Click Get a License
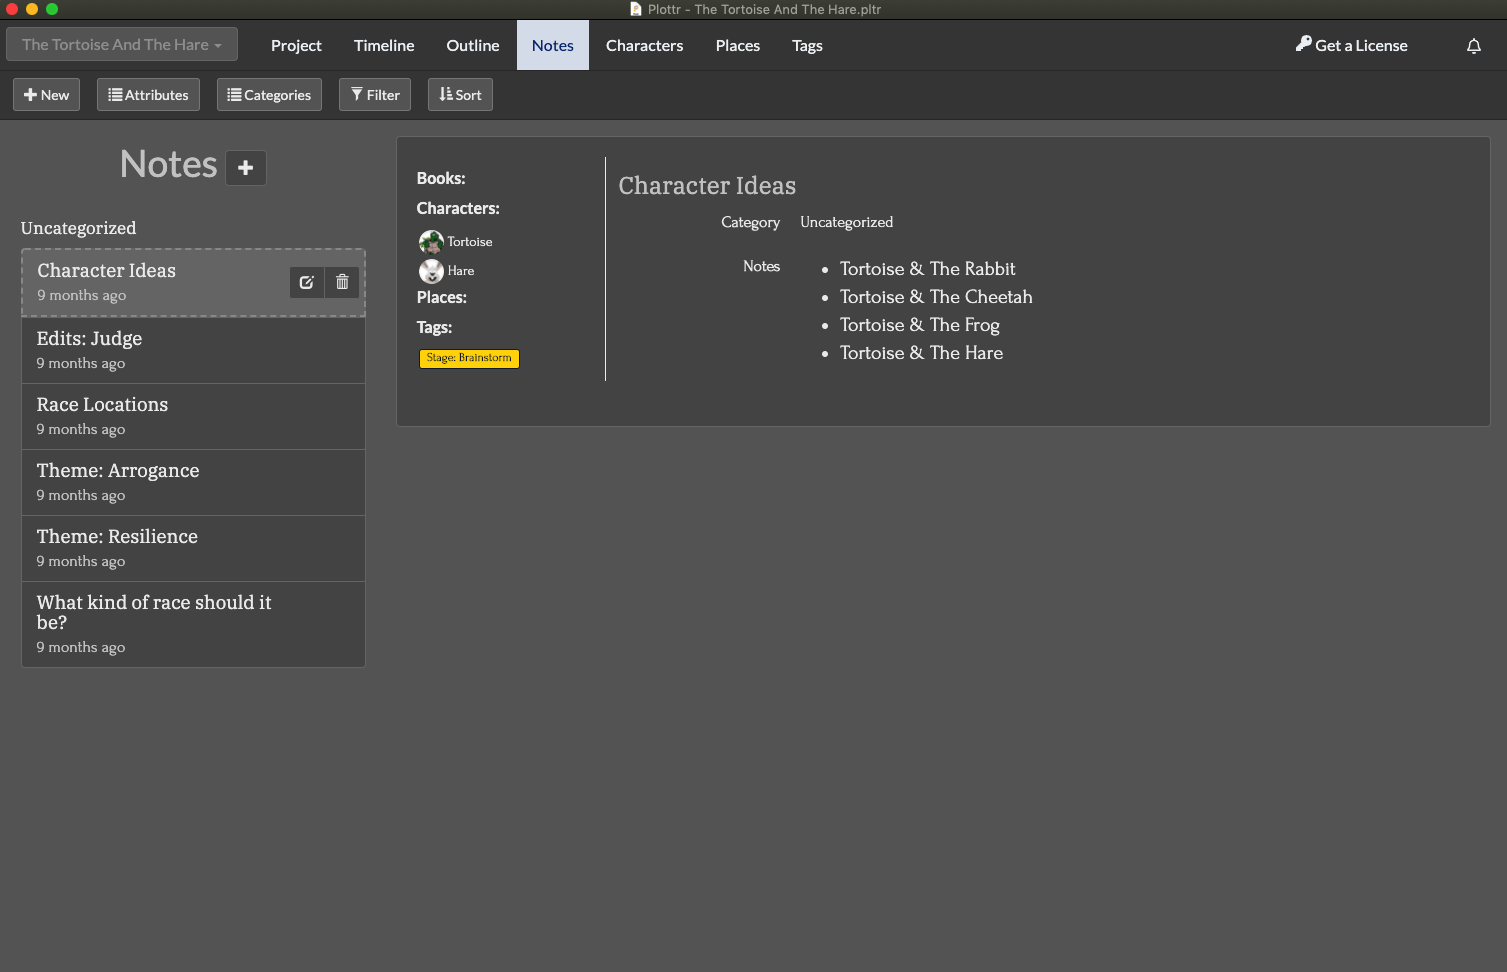Screen dimensions: 1507x972 click(1350, 45)
